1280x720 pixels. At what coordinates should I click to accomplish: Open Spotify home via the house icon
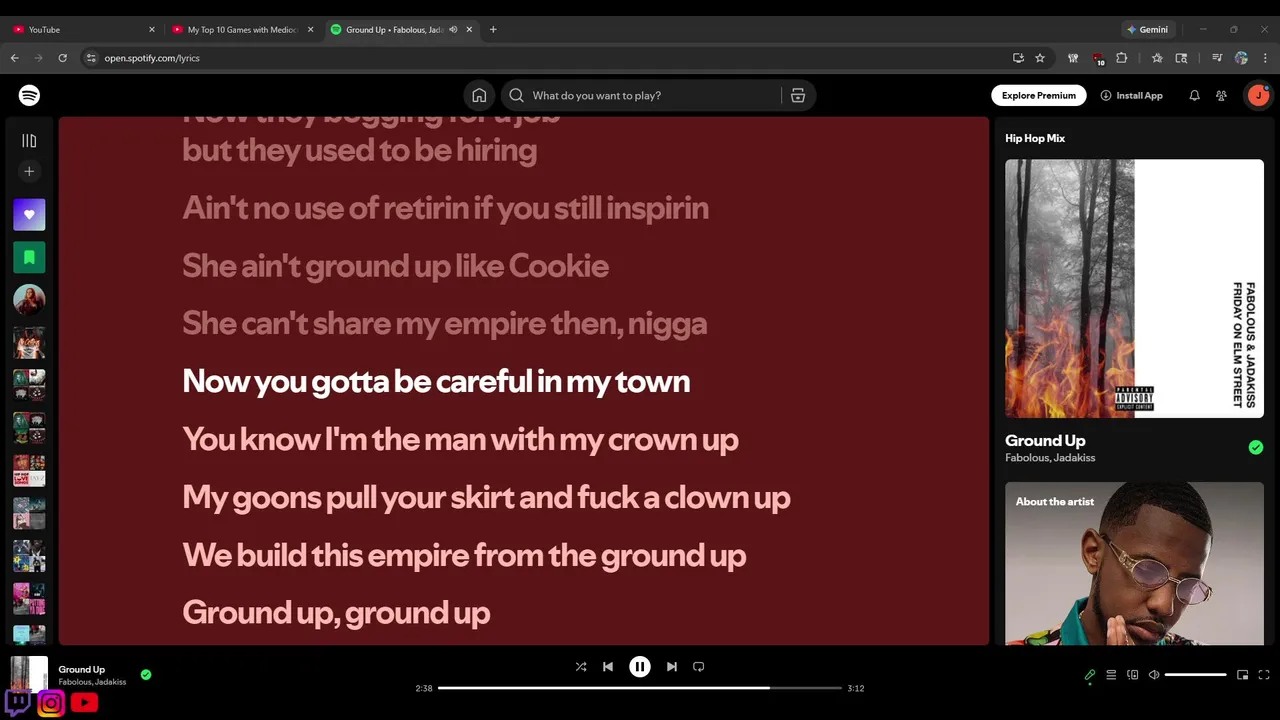[x=479, y=96]
